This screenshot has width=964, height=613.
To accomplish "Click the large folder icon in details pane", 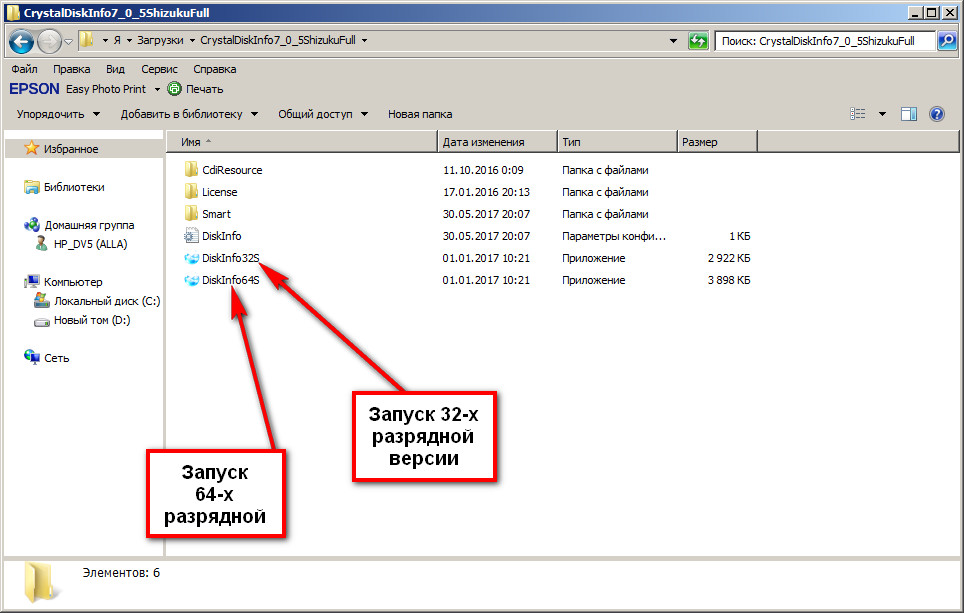I will pyautogui.click(x=40, y=582).
